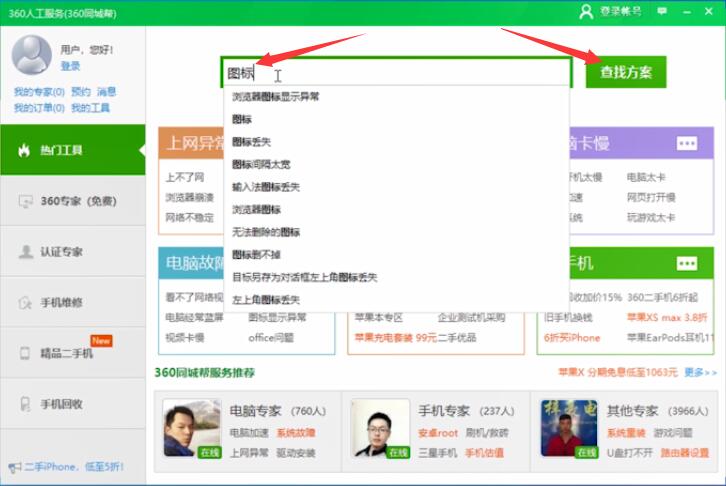Click the 其他专家 photo thumbnail
Viewport: 726px width, 486px height.
[569, 429]
